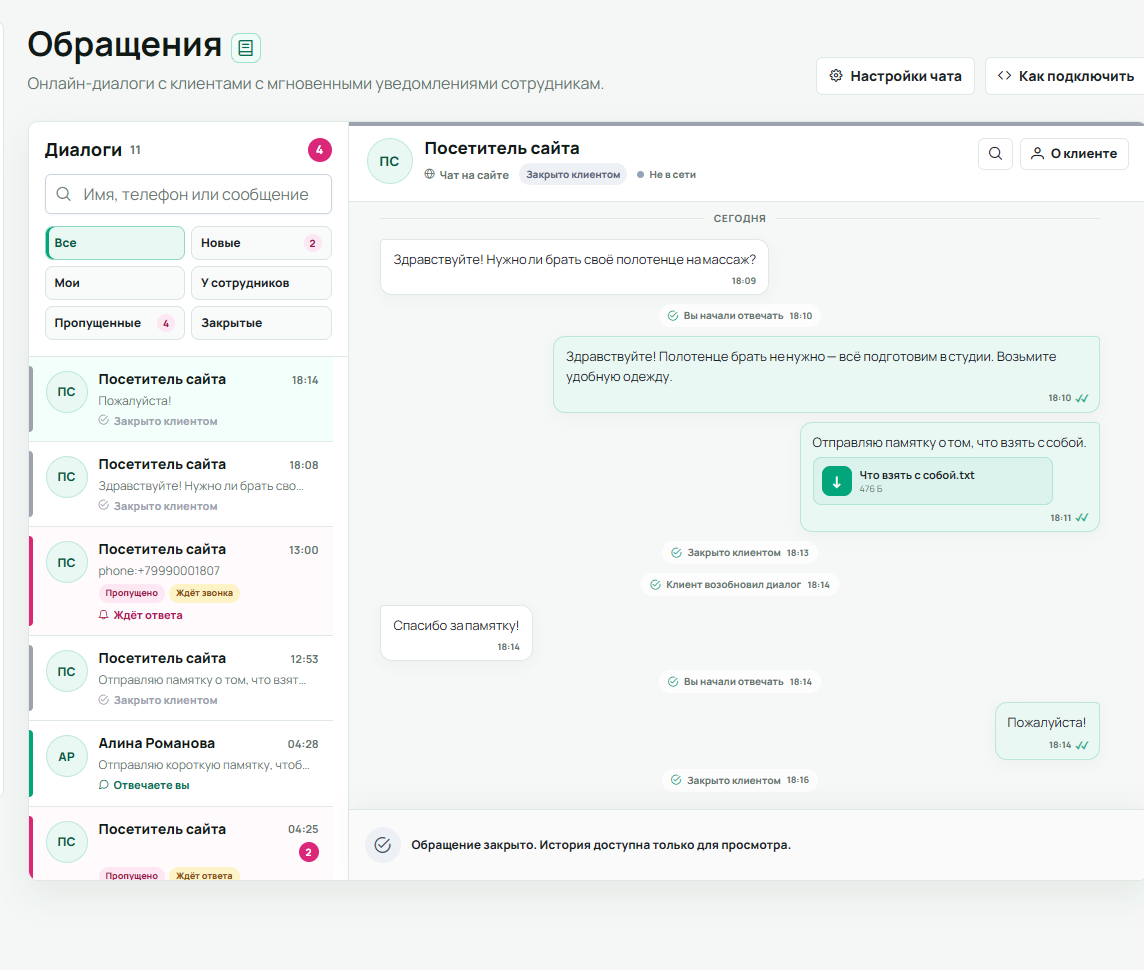
Task: Click the globe icon next to "Чат на сайте"
Action: click(430, 174)
